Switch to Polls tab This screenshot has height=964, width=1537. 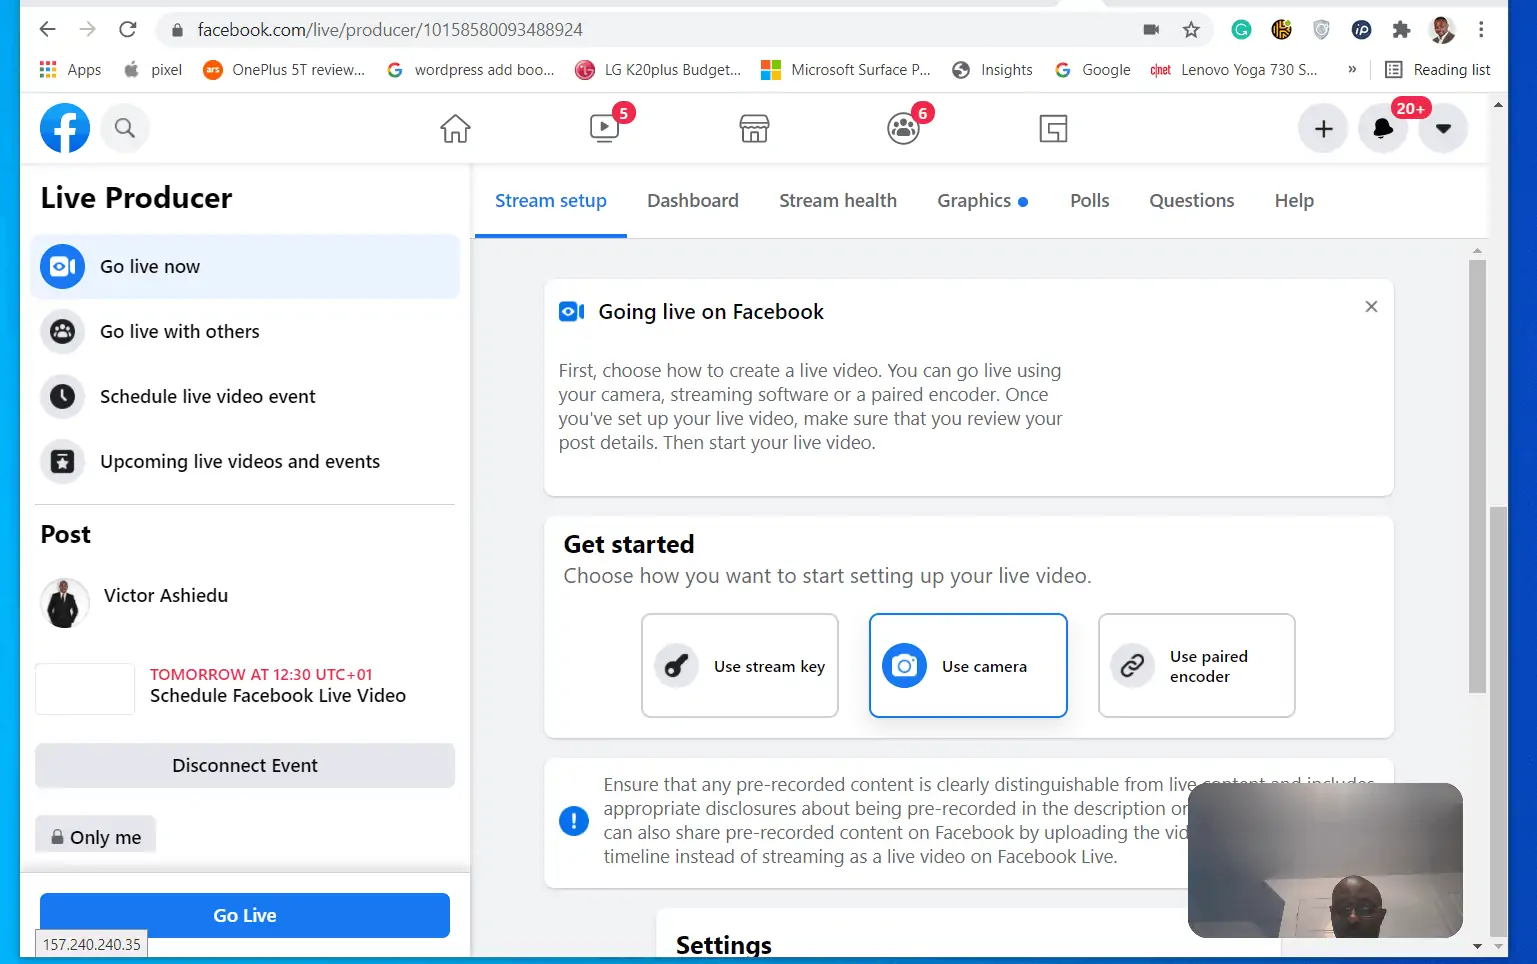tap(1090, 201)
